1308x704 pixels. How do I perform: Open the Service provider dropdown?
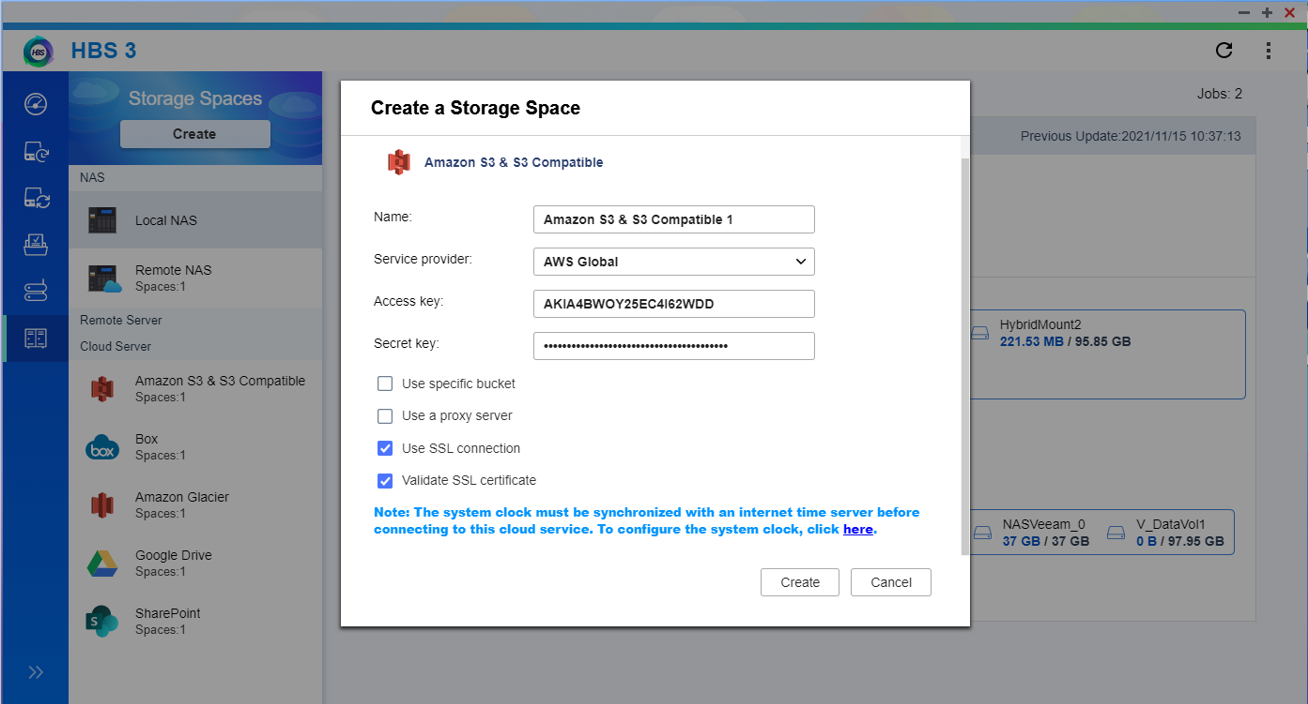click(674, 262)
